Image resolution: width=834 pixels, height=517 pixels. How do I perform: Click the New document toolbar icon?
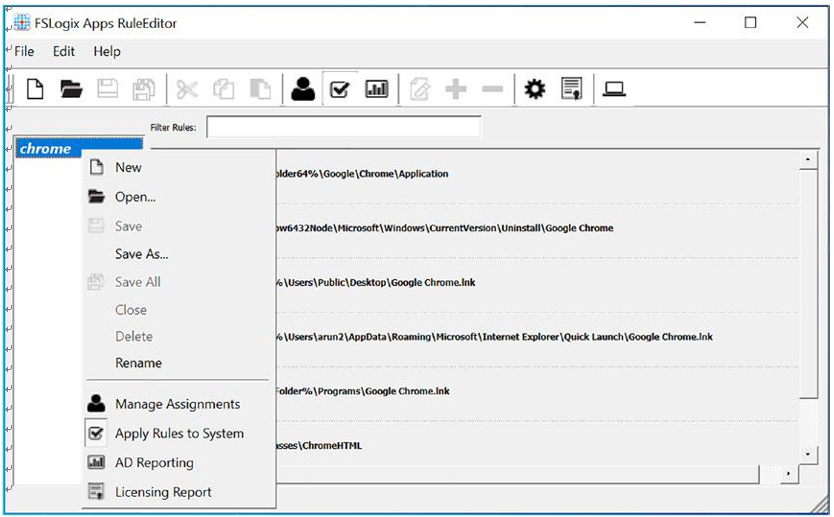[x=35, y=89]
